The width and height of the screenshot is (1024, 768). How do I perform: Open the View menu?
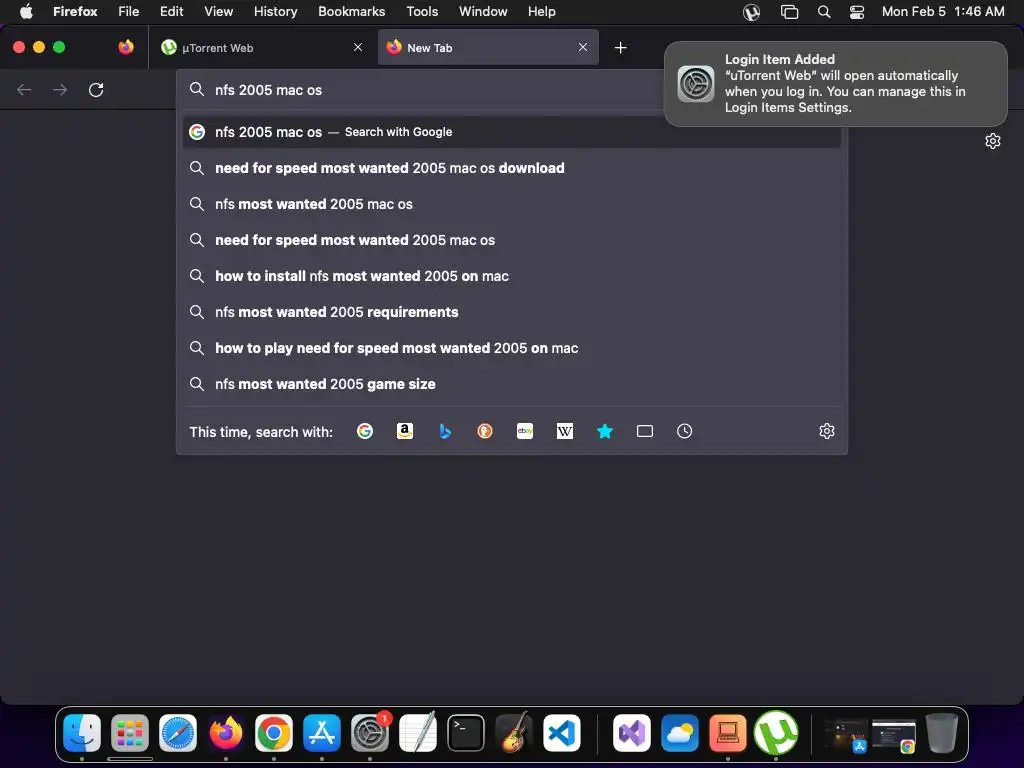pyautogui.click(x=218, y=11)
